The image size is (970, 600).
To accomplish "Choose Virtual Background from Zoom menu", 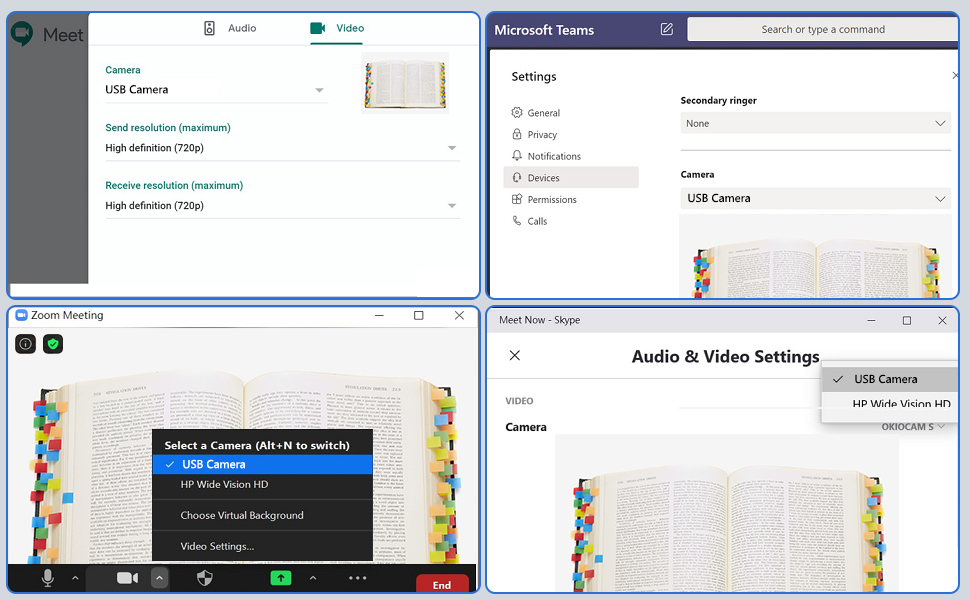I will point(241,516).
